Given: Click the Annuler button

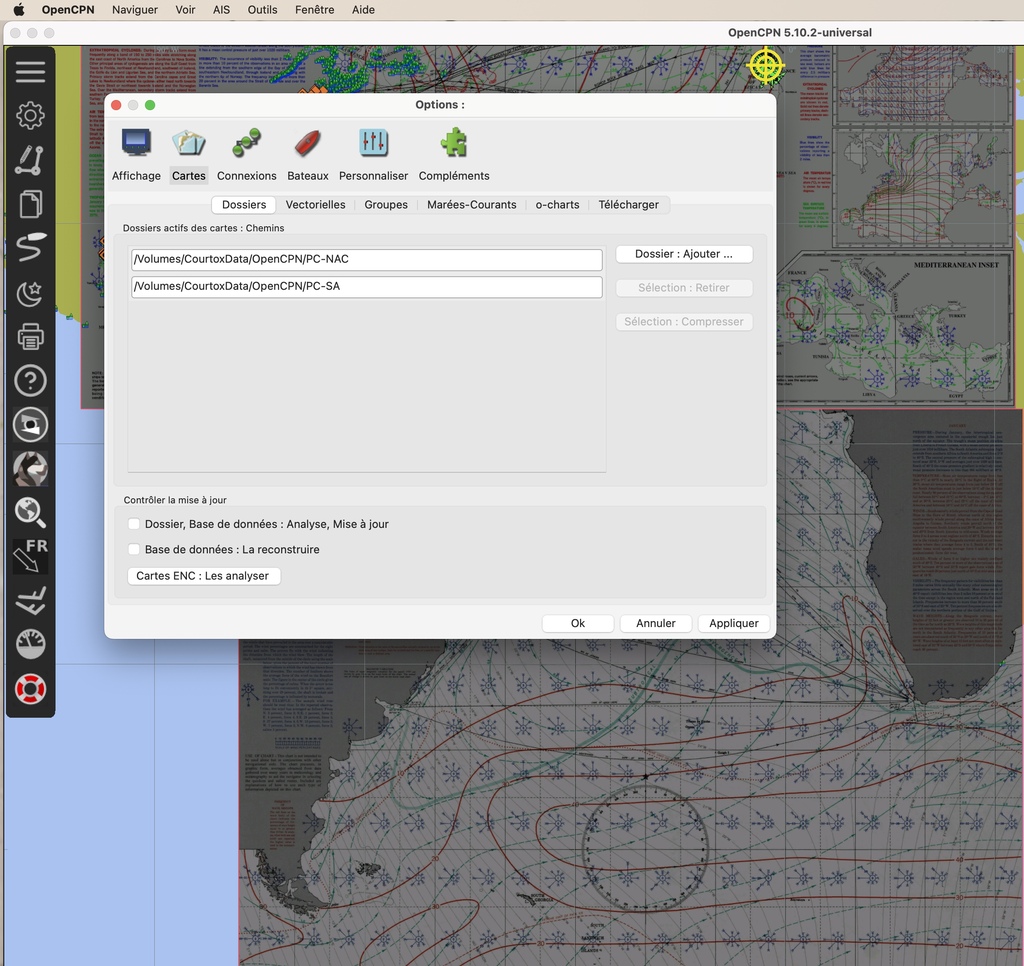Looking at the screenshot, I should [x=656, y=623].
